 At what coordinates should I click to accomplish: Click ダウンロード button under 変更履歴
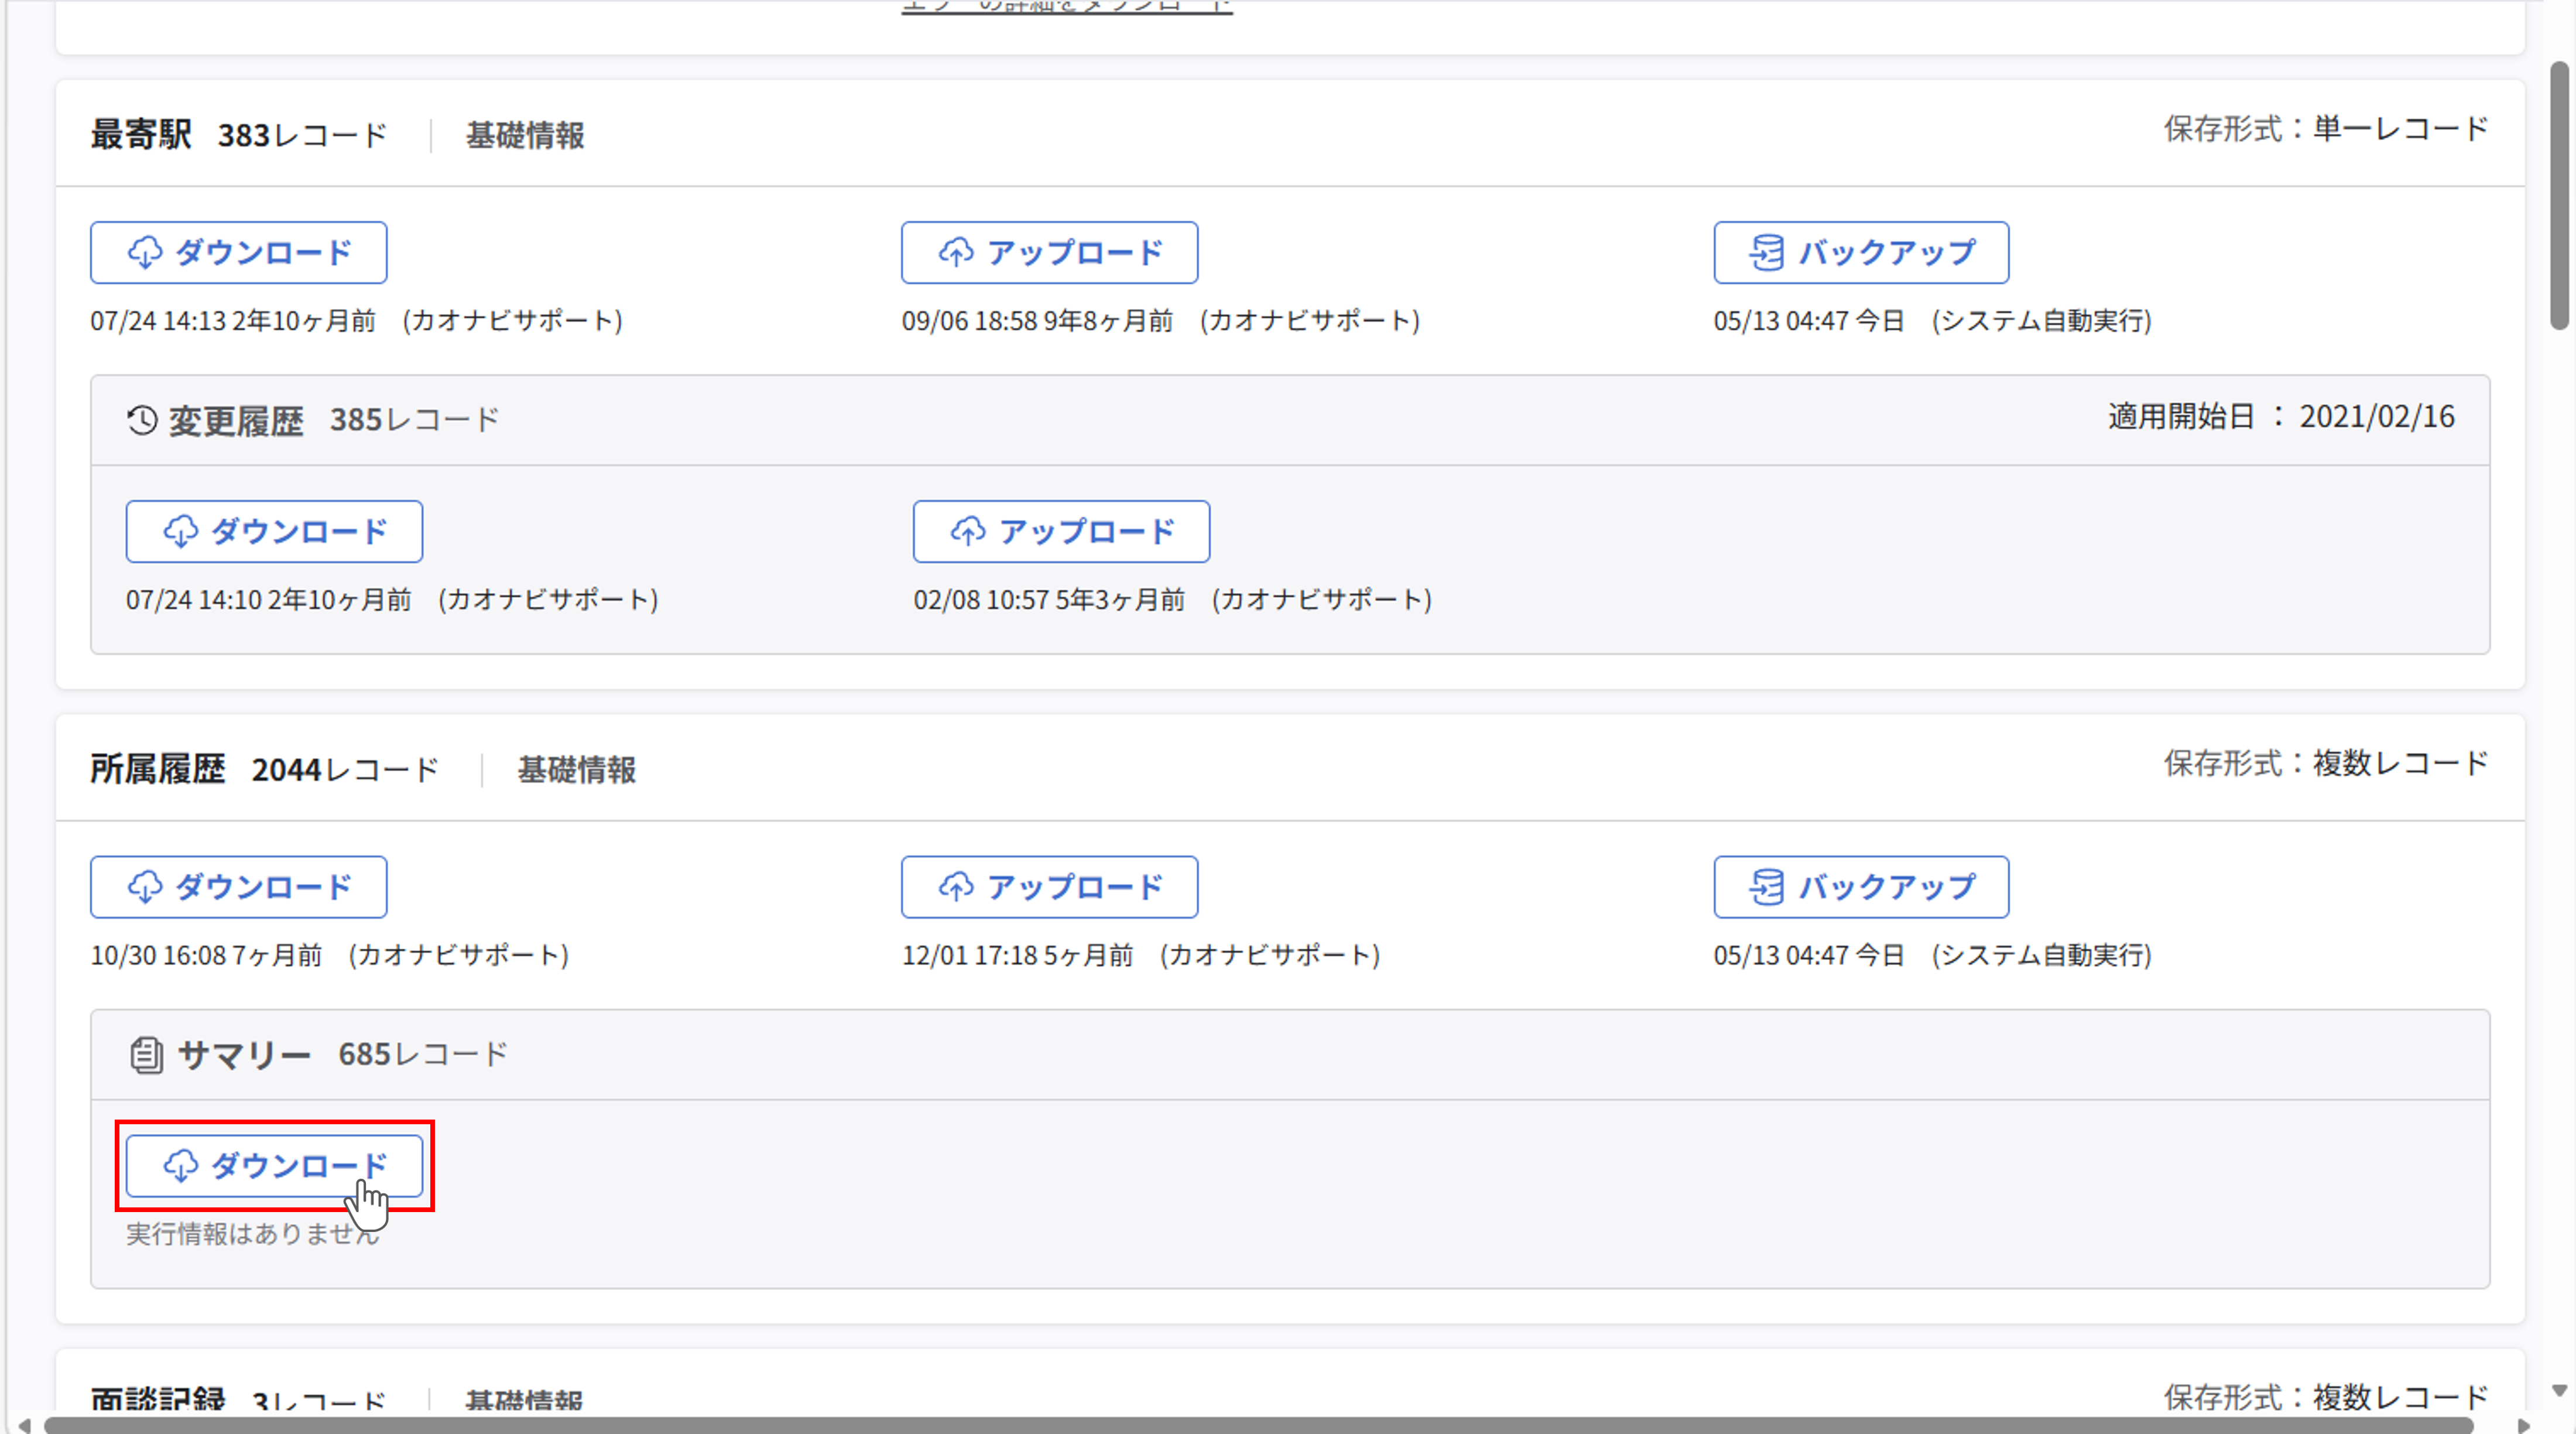tap(274, 531)
